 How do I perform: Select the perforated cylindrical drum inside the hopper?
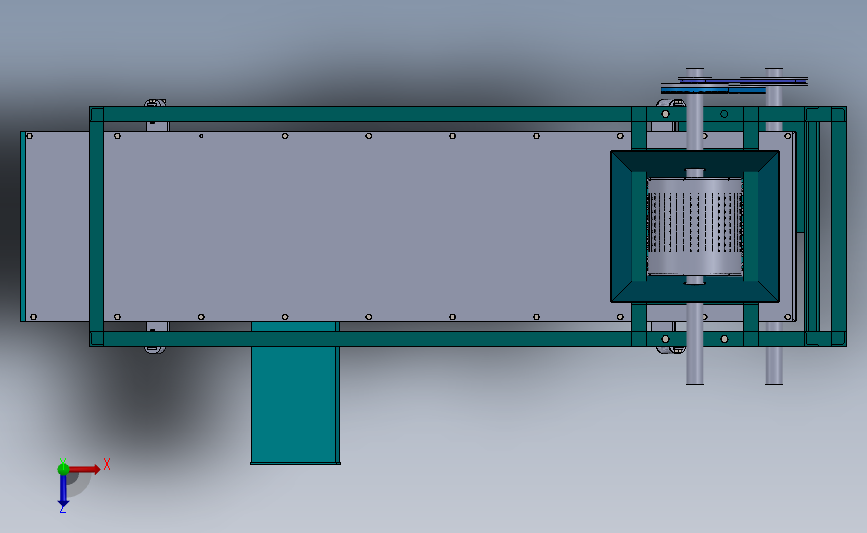point(694,227)
